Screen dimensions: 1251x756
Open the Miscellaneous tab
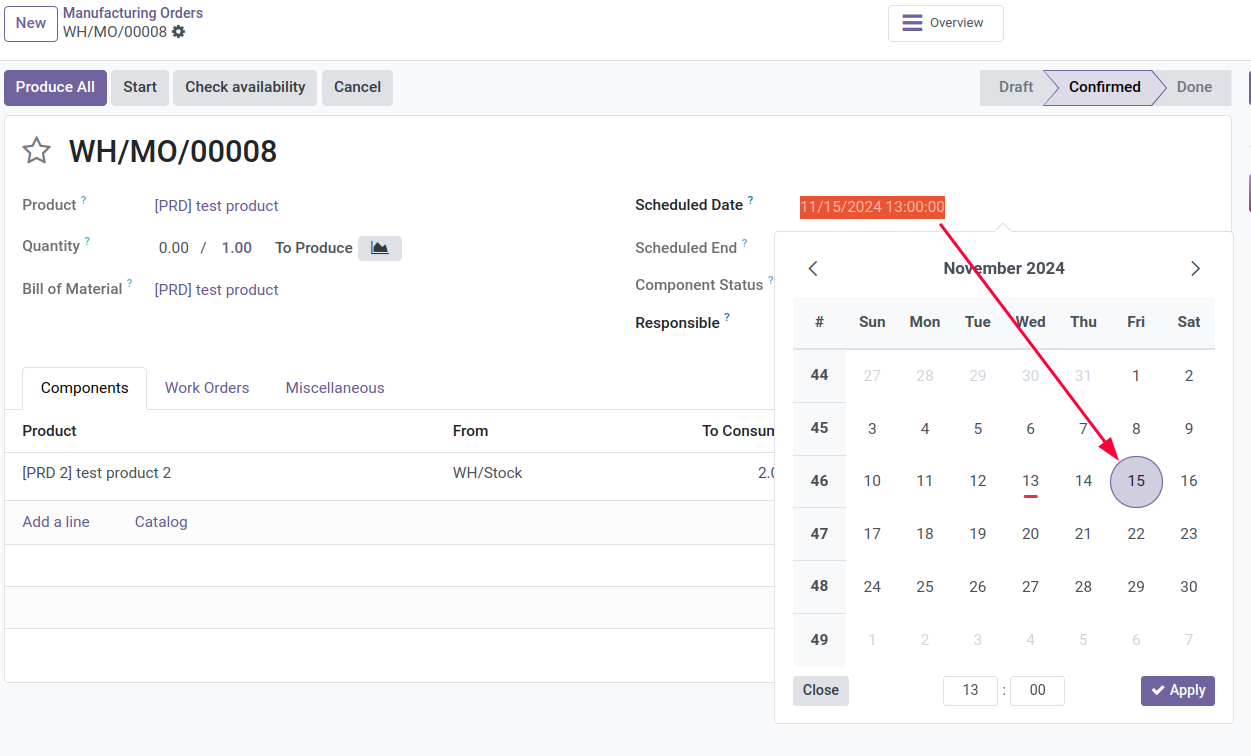pos(335,388)
